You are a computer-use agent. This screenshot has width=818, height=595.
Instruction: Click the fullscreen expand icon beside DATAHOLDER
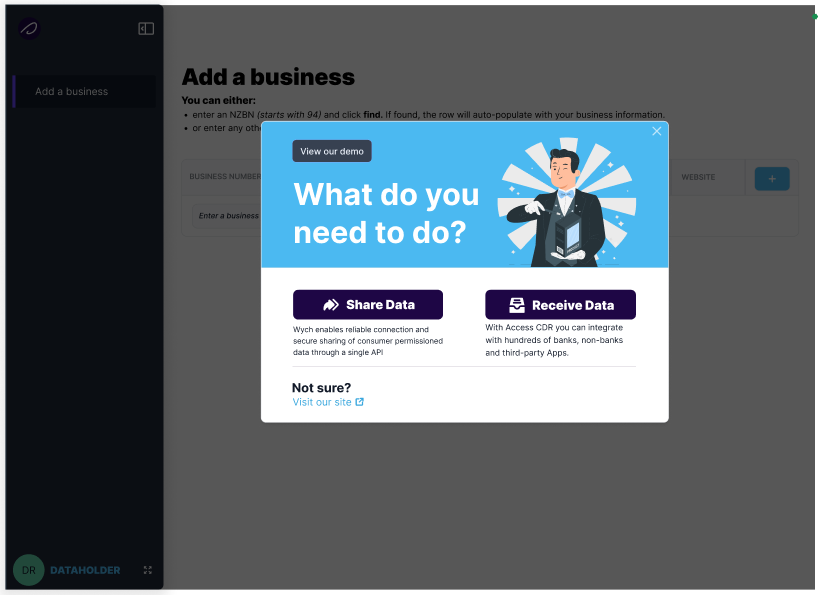tap(148, 570)
